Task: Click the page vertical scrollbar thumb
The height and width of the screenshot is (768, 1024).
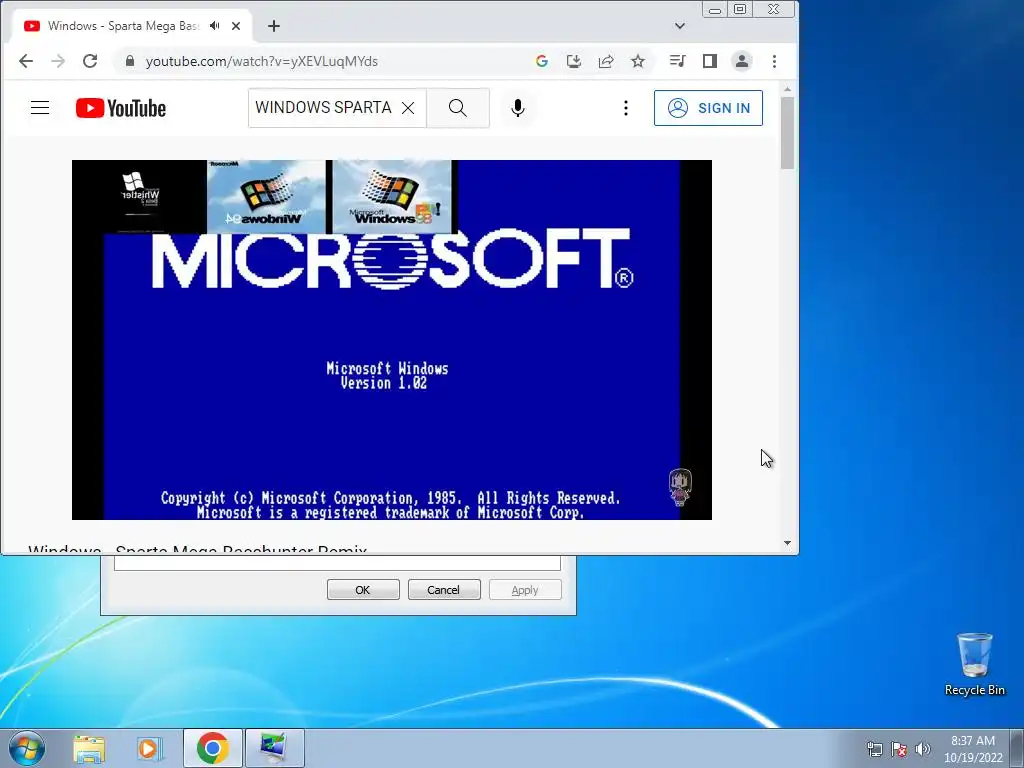Action: click(788, 133)
